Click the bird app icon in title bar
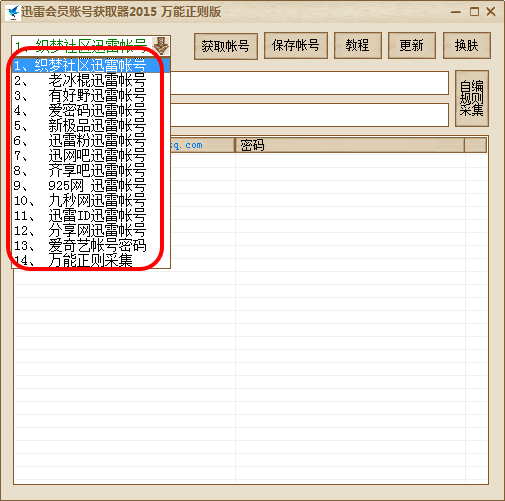The height and width of the screenshot is (501, 505). click(13, 13)
